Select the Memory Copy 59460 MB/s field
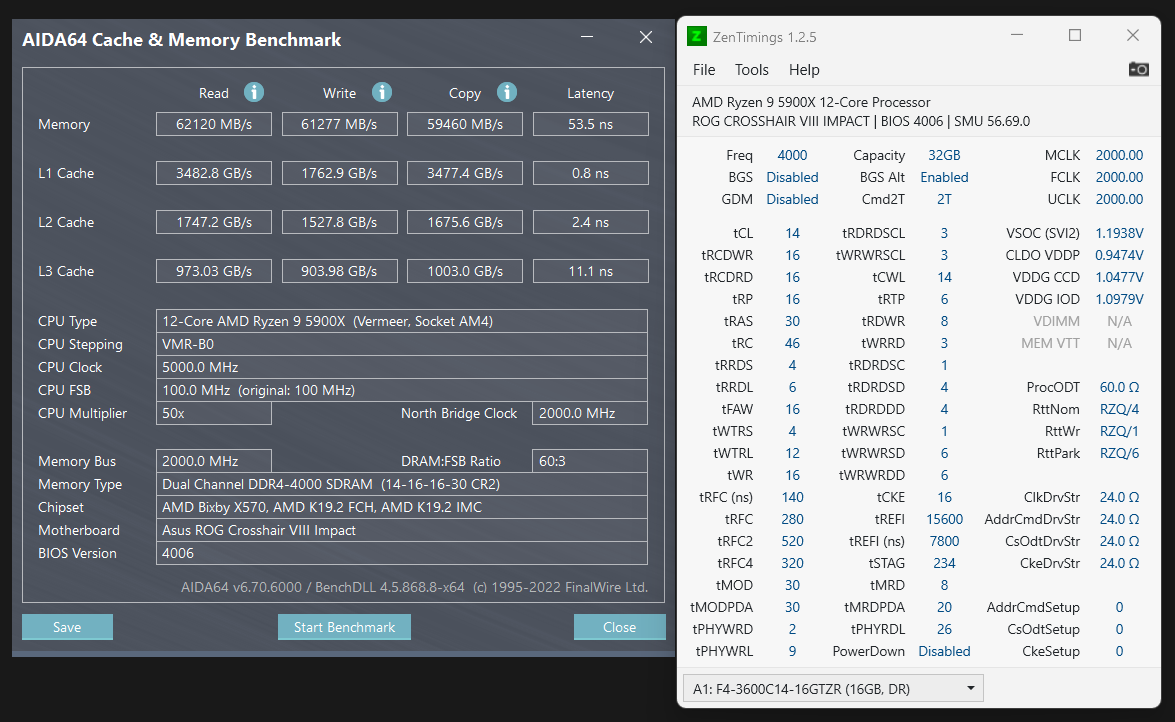Screen dimensions: 1175x722 point(465,124)
